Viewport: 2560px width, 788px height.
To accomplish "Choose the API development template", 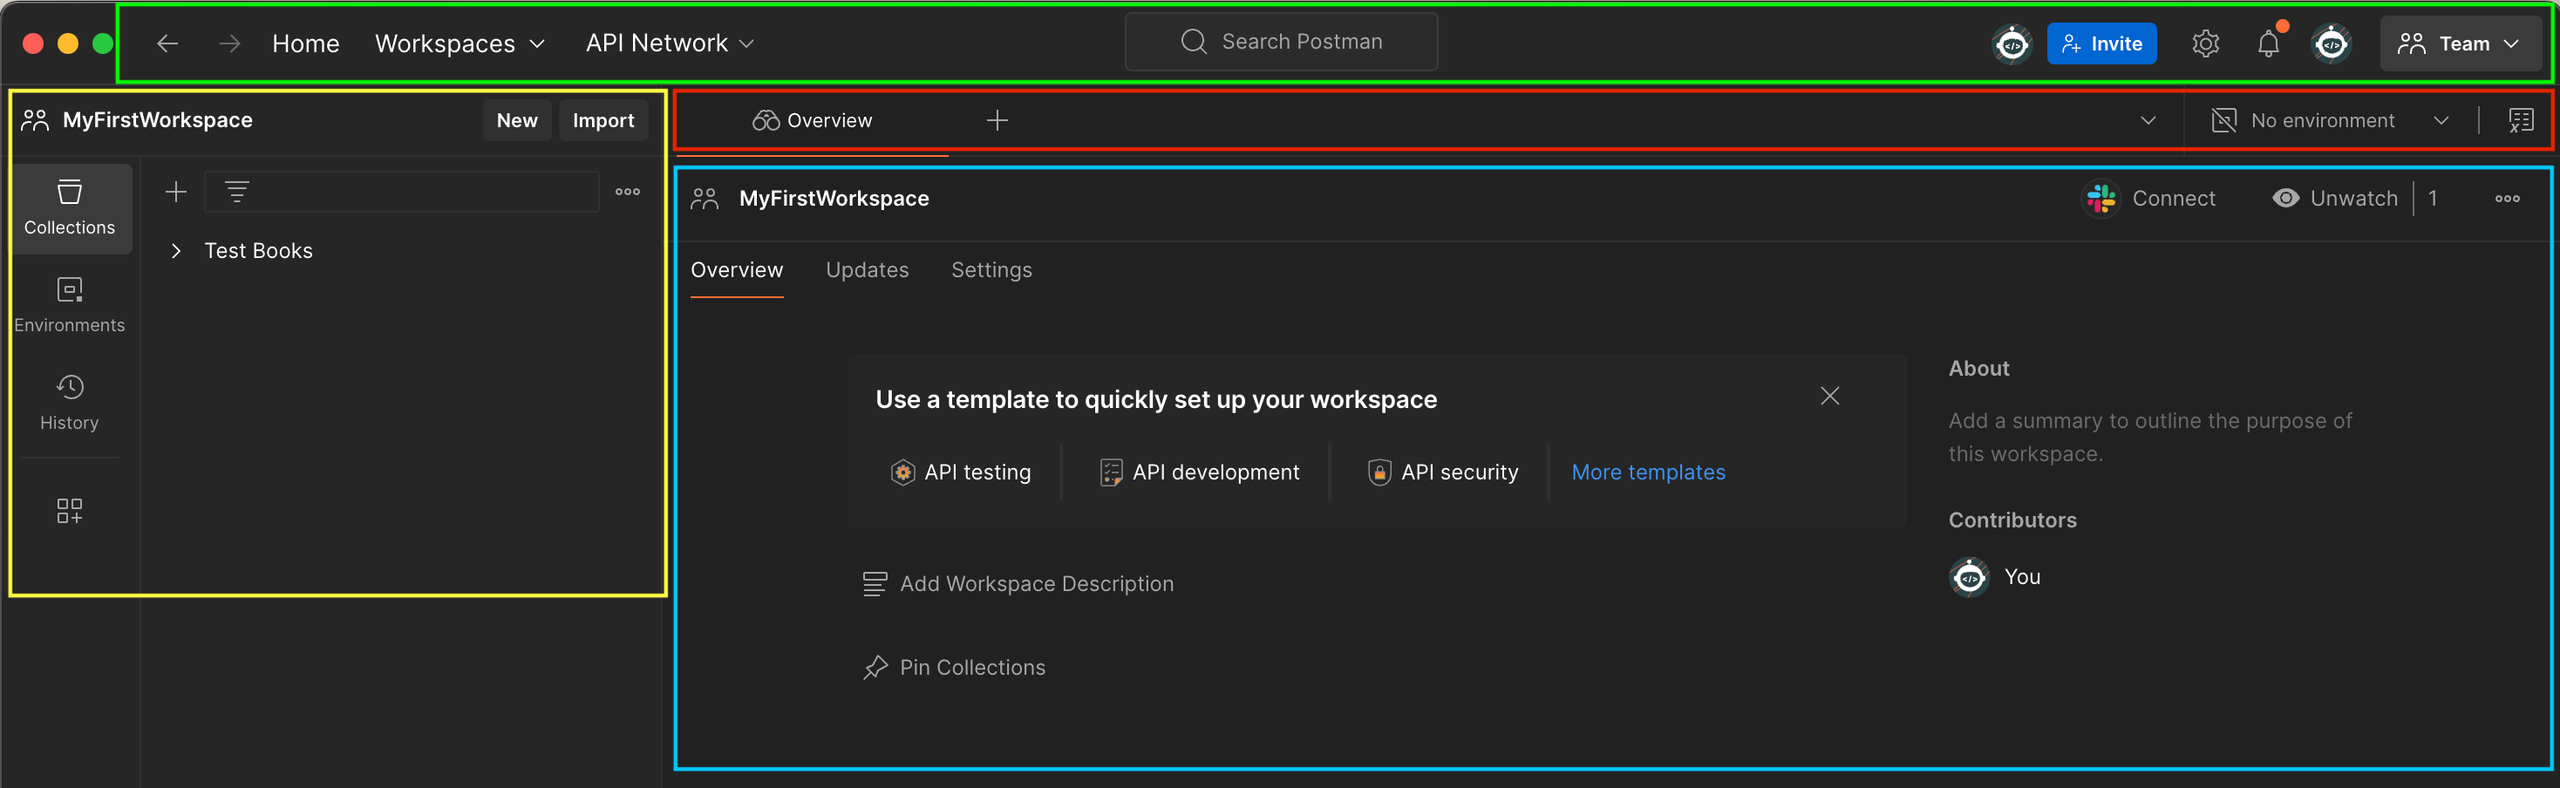I will tap(1199, 472).
